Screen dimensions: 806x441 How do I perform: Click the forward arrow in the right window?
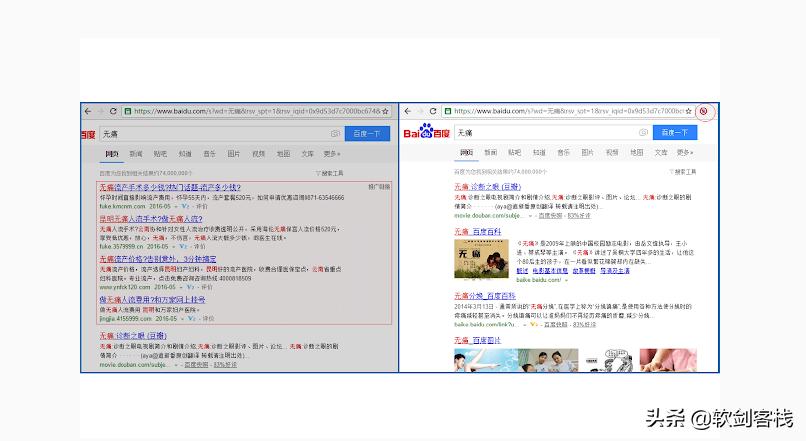point(420,111)
